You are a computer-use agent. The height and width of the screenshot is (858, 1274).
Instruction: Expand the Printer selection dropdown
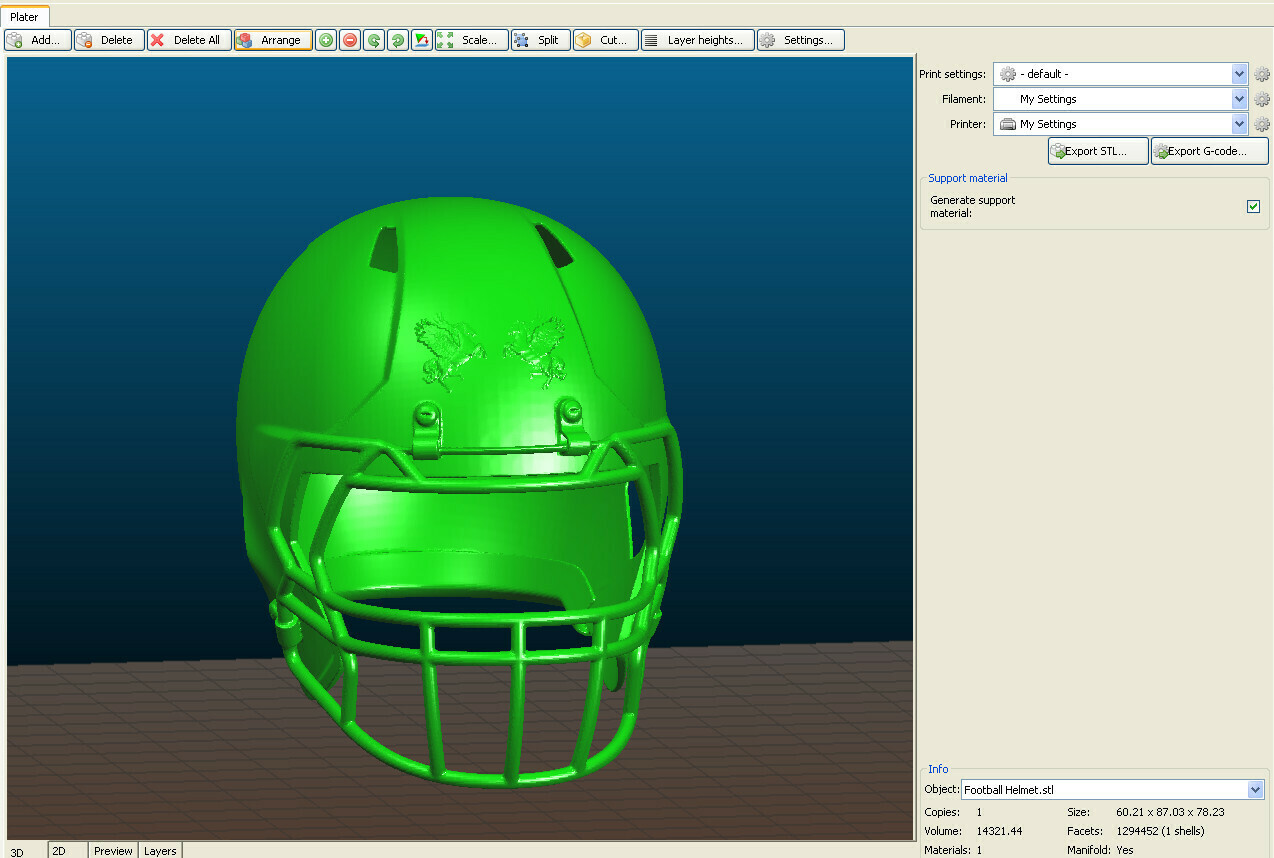(1238, 123)
